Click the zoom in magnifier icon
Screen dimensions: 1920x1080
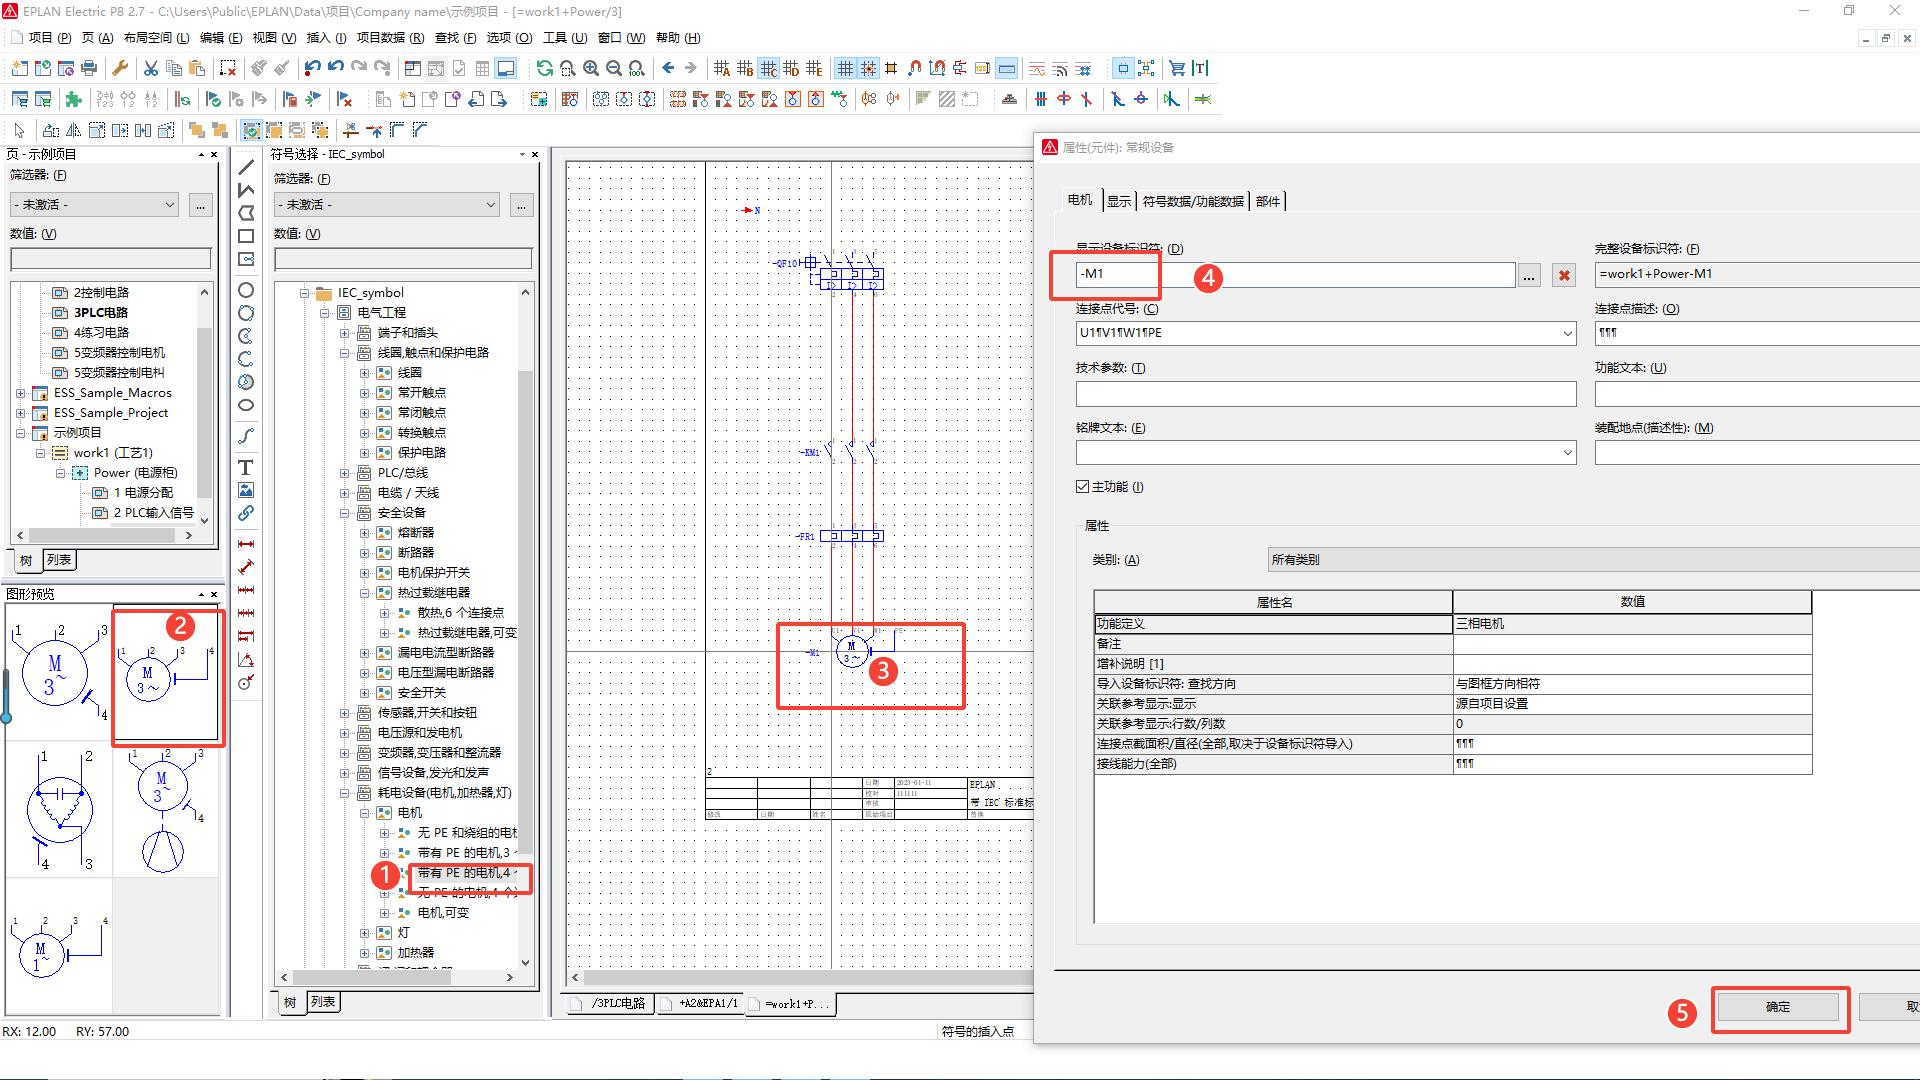[x=591, y=68]
